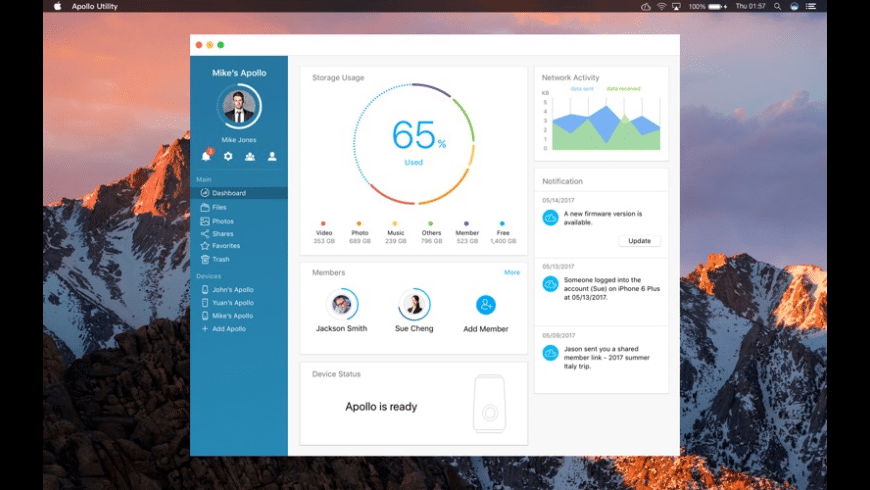Click the Apollo device image

489,403
